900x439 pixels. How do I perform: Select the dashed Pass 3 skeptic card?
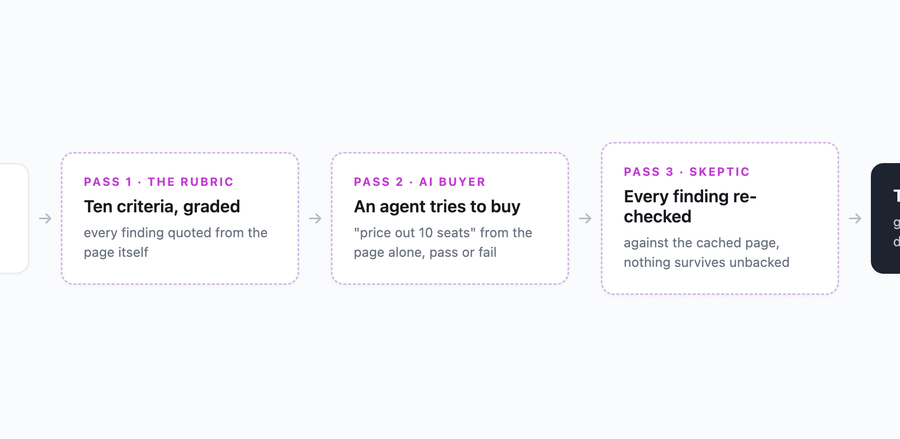click(720, 219)
